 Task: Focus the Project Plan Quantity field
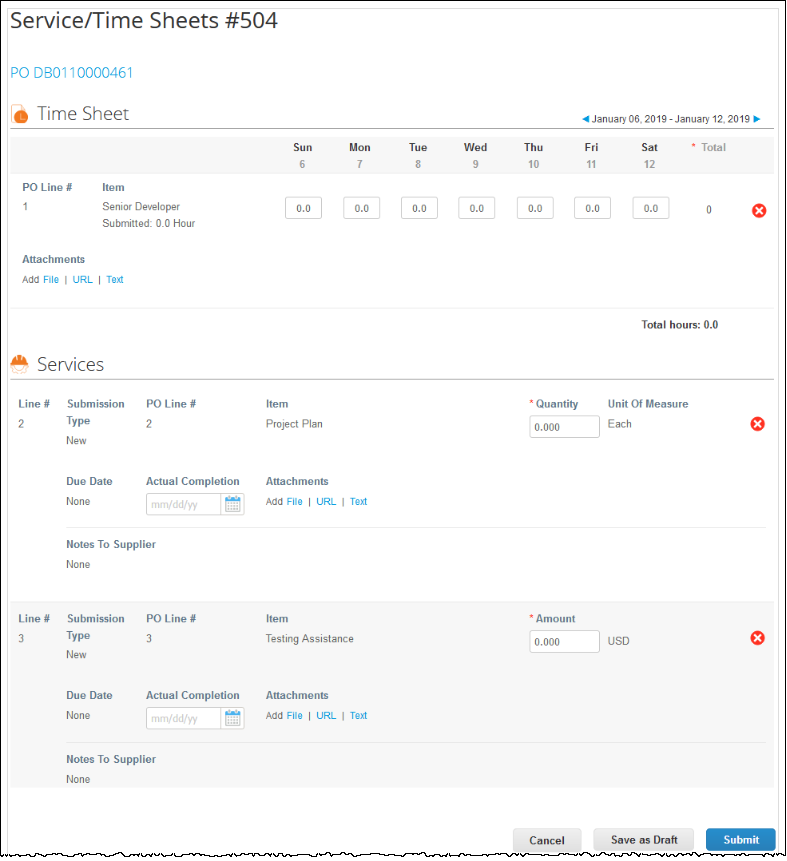[x=564, y=427]
